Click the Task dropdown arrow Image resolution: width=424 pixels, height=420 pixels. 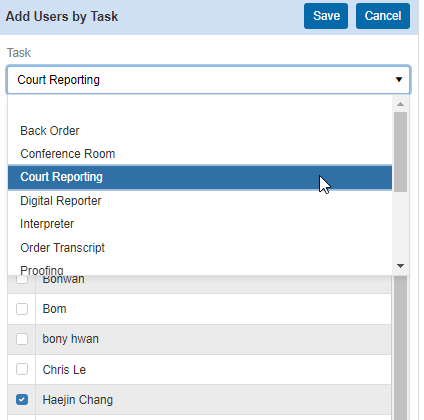coord(399,80)
